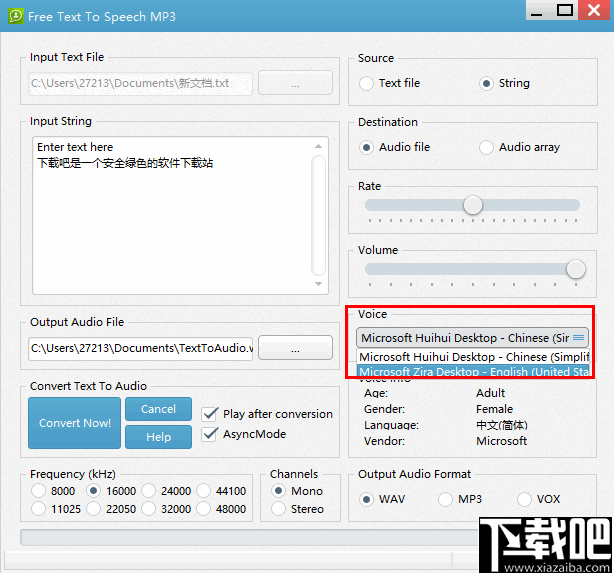Click the Convert Now! button
The width and height of the screenshot is (614, 573).
point(74,423)
